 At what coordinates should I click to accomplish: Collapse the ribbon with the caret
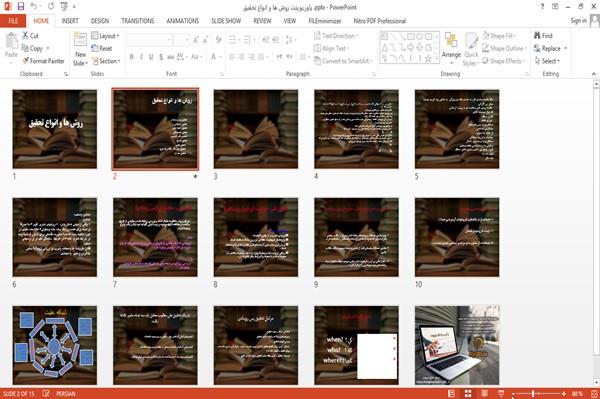[593, 73]
